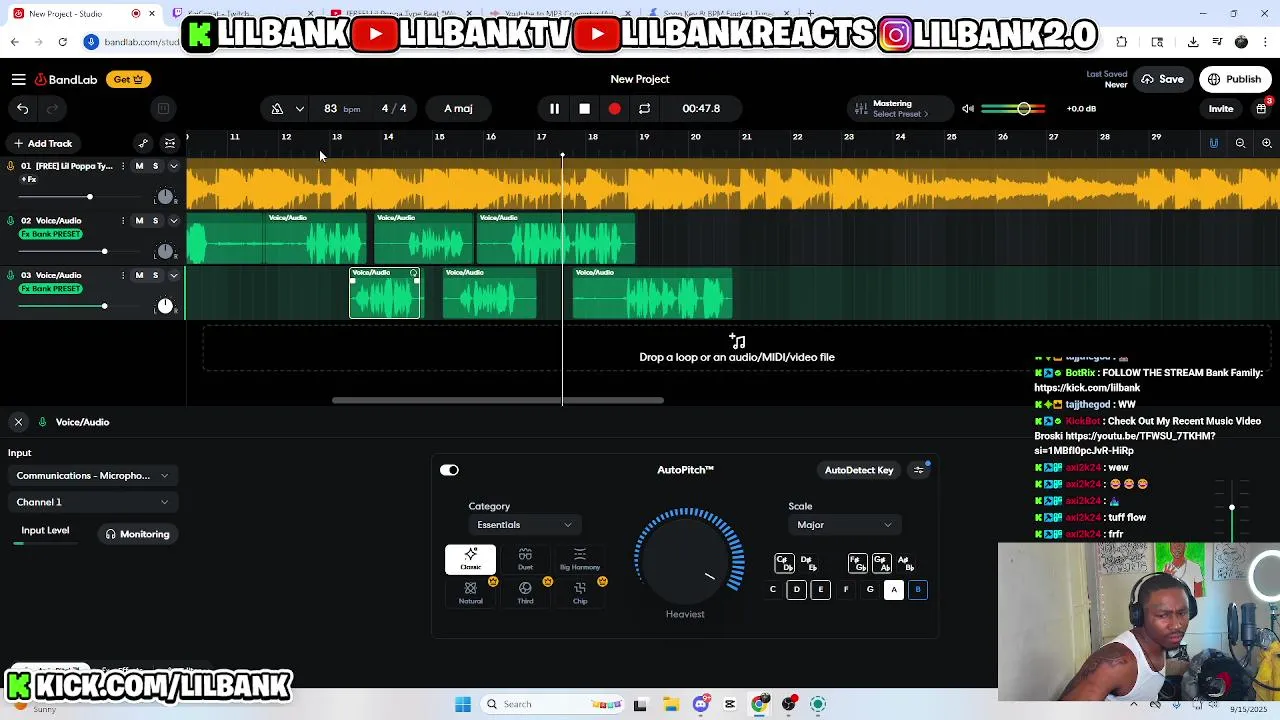Click track 03 pan knob
The image size is (1280, 720).
[x=165, y=306]
